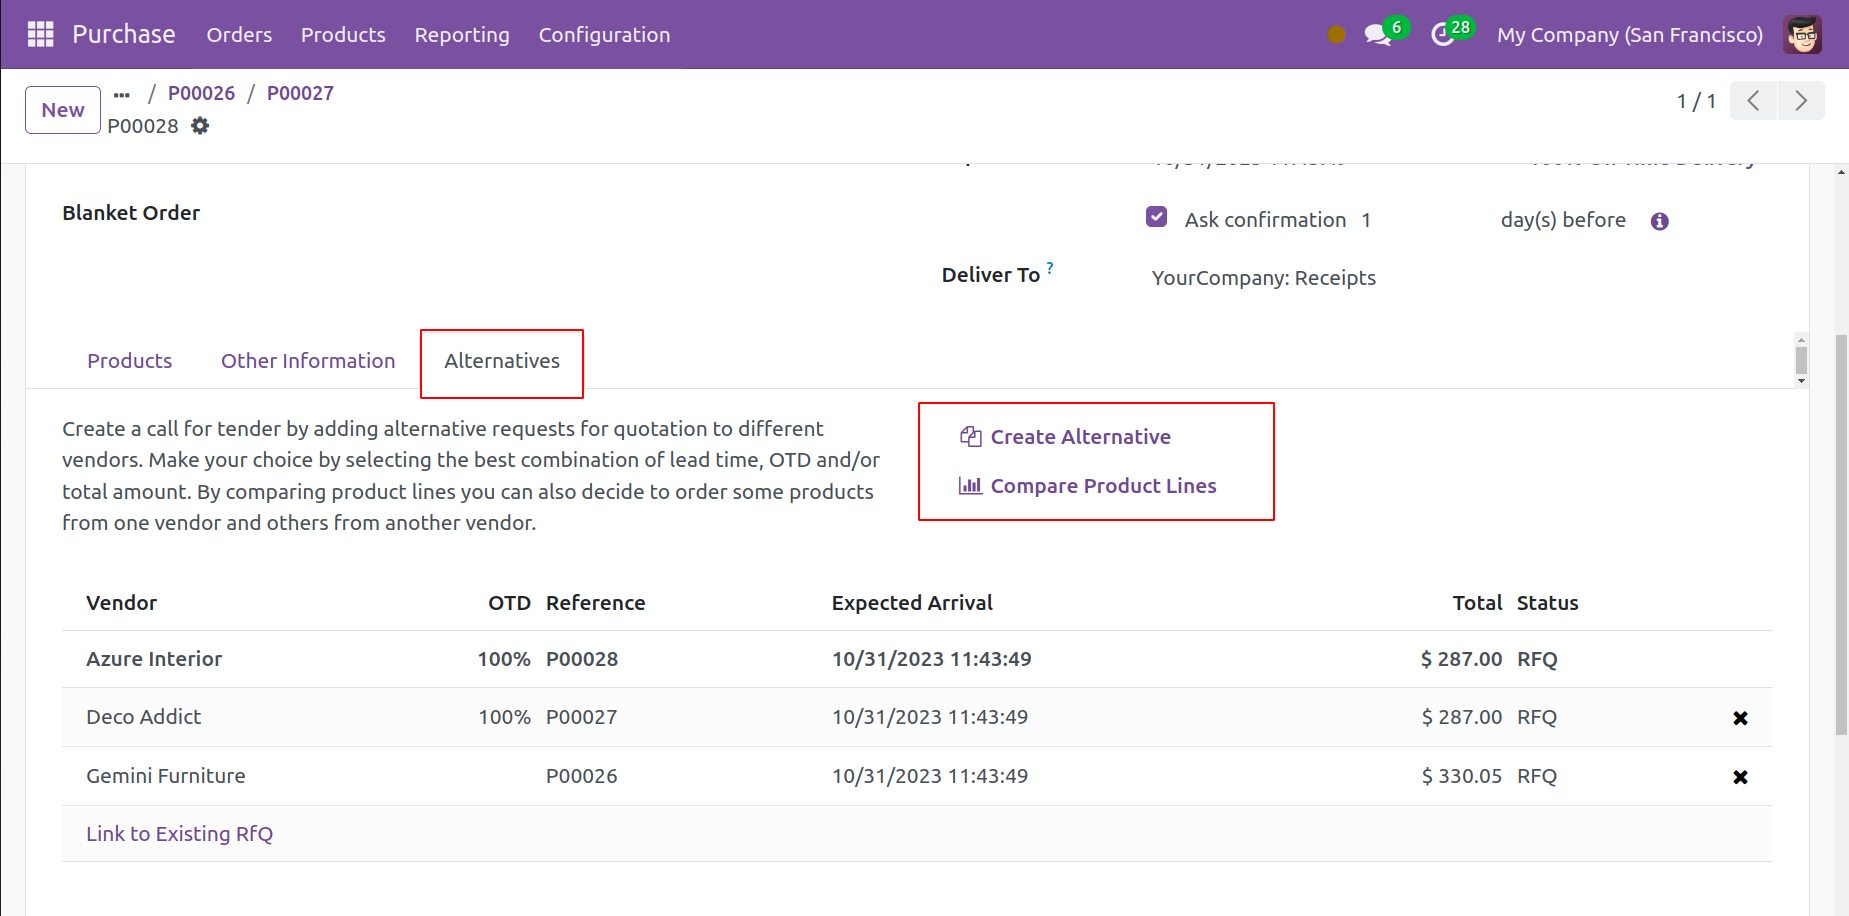The width and height of the screenshot is (1849, 916).
Task: Click the $ 330.05 total cell
Action: pyautogui.click(x=1461, y=776)
